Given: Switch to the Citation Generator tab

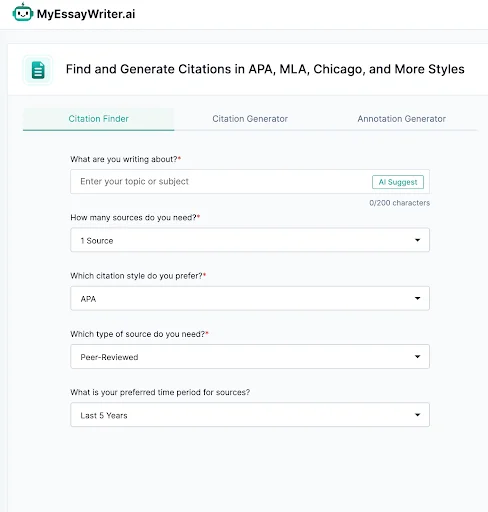Looking at the screenshot, I should [250, 119].
